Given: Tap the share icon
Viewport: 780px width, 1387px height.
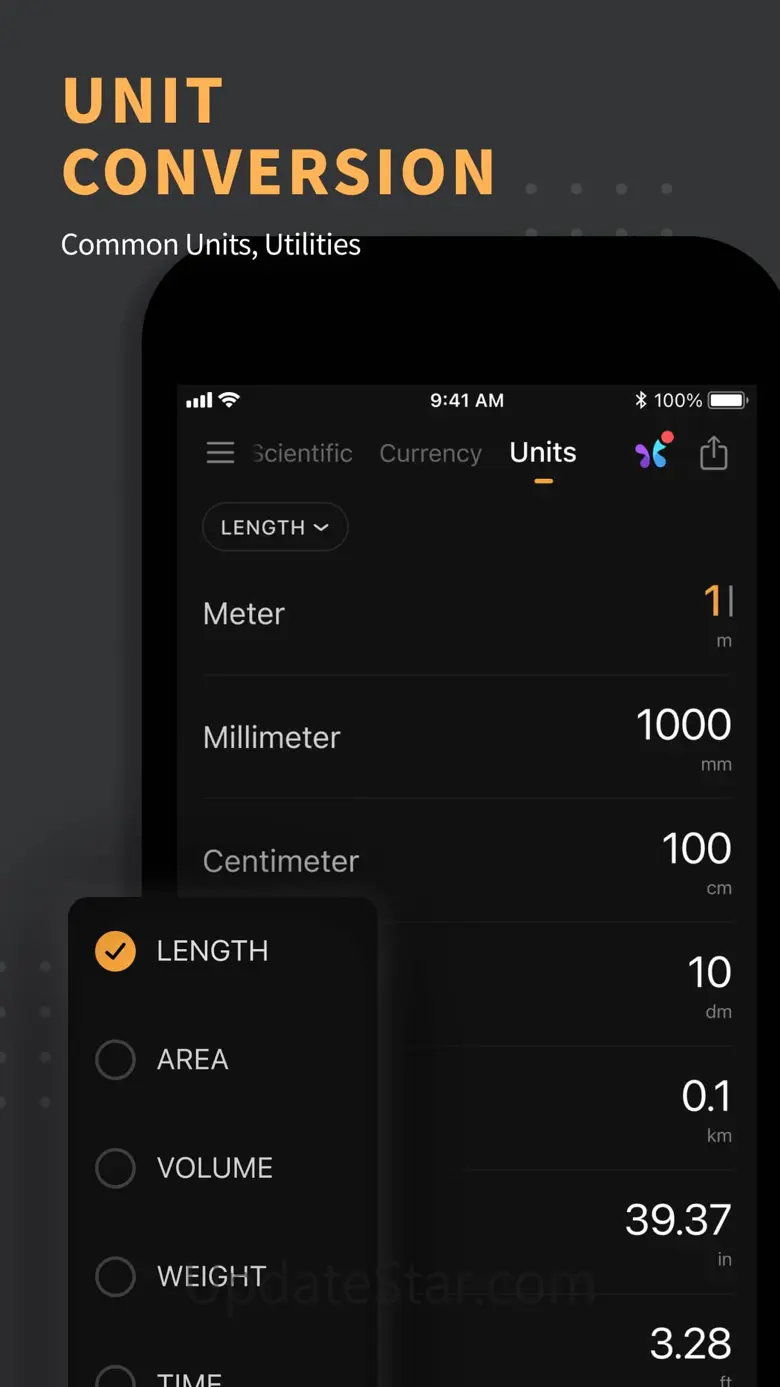Looking at the screenshot, I should [x=713, y=453].
